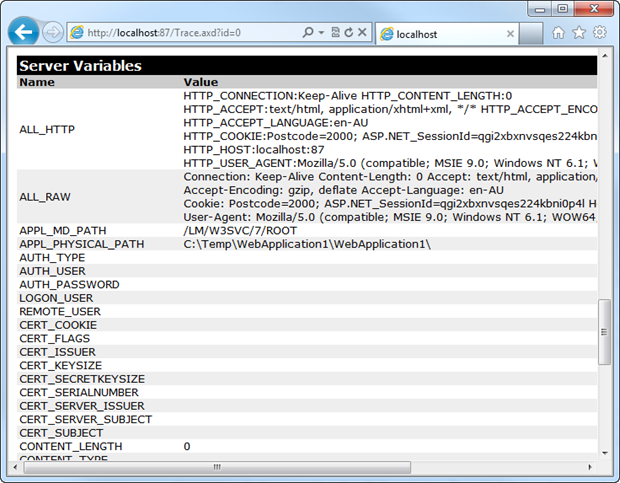
Task: Click the CERT_SUBJECT row name
Action: click(x=61, y=433)
